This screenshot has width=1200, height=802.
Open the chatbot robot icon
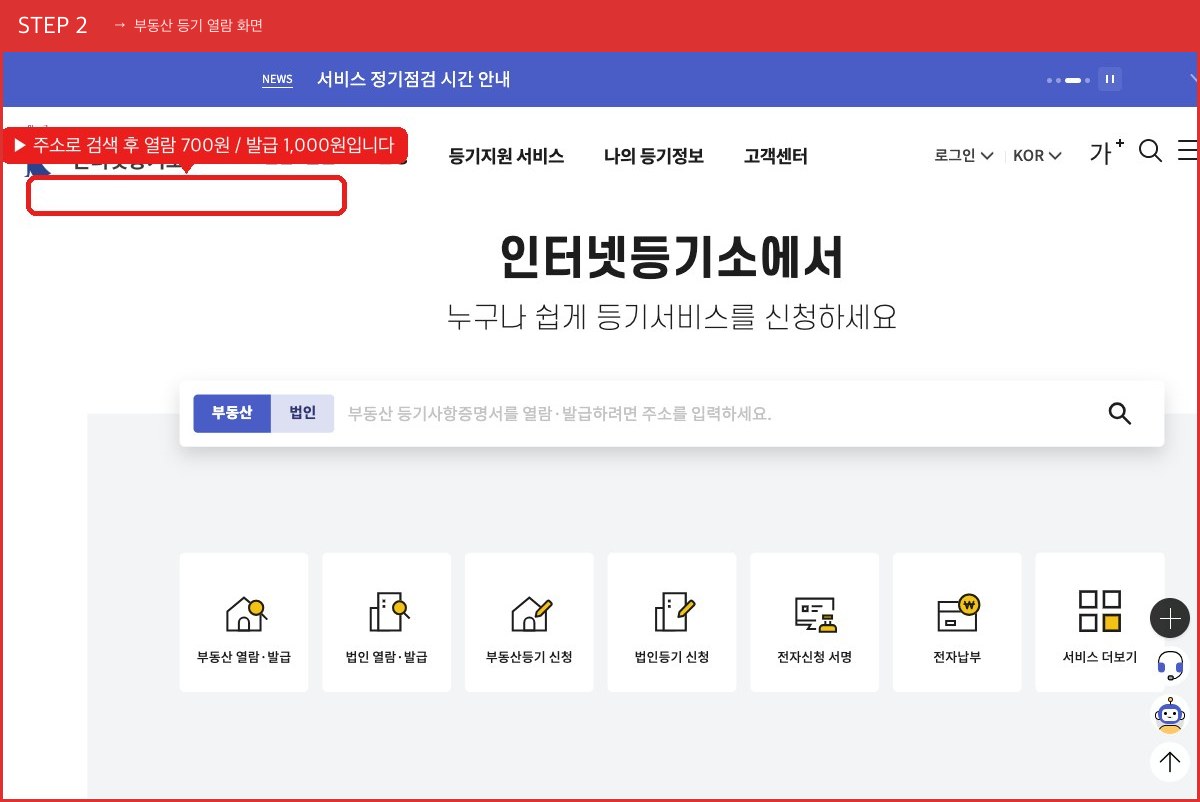tap(1170, 714)
